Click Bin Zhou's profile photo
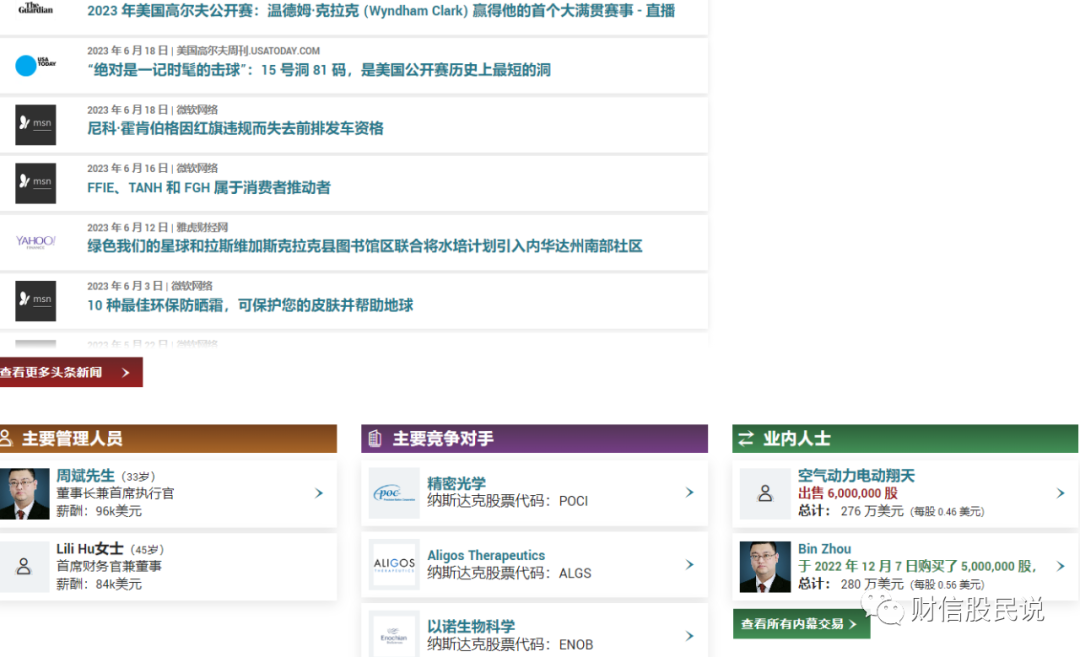This screenshot has height=657, width=1080. 765,565
